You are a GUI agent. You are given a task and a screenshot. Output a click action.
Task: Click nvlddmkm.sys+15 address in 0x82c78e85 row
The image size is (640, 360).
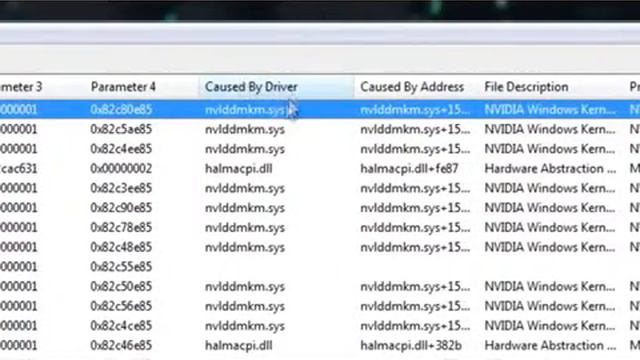(x=415, y=227)
